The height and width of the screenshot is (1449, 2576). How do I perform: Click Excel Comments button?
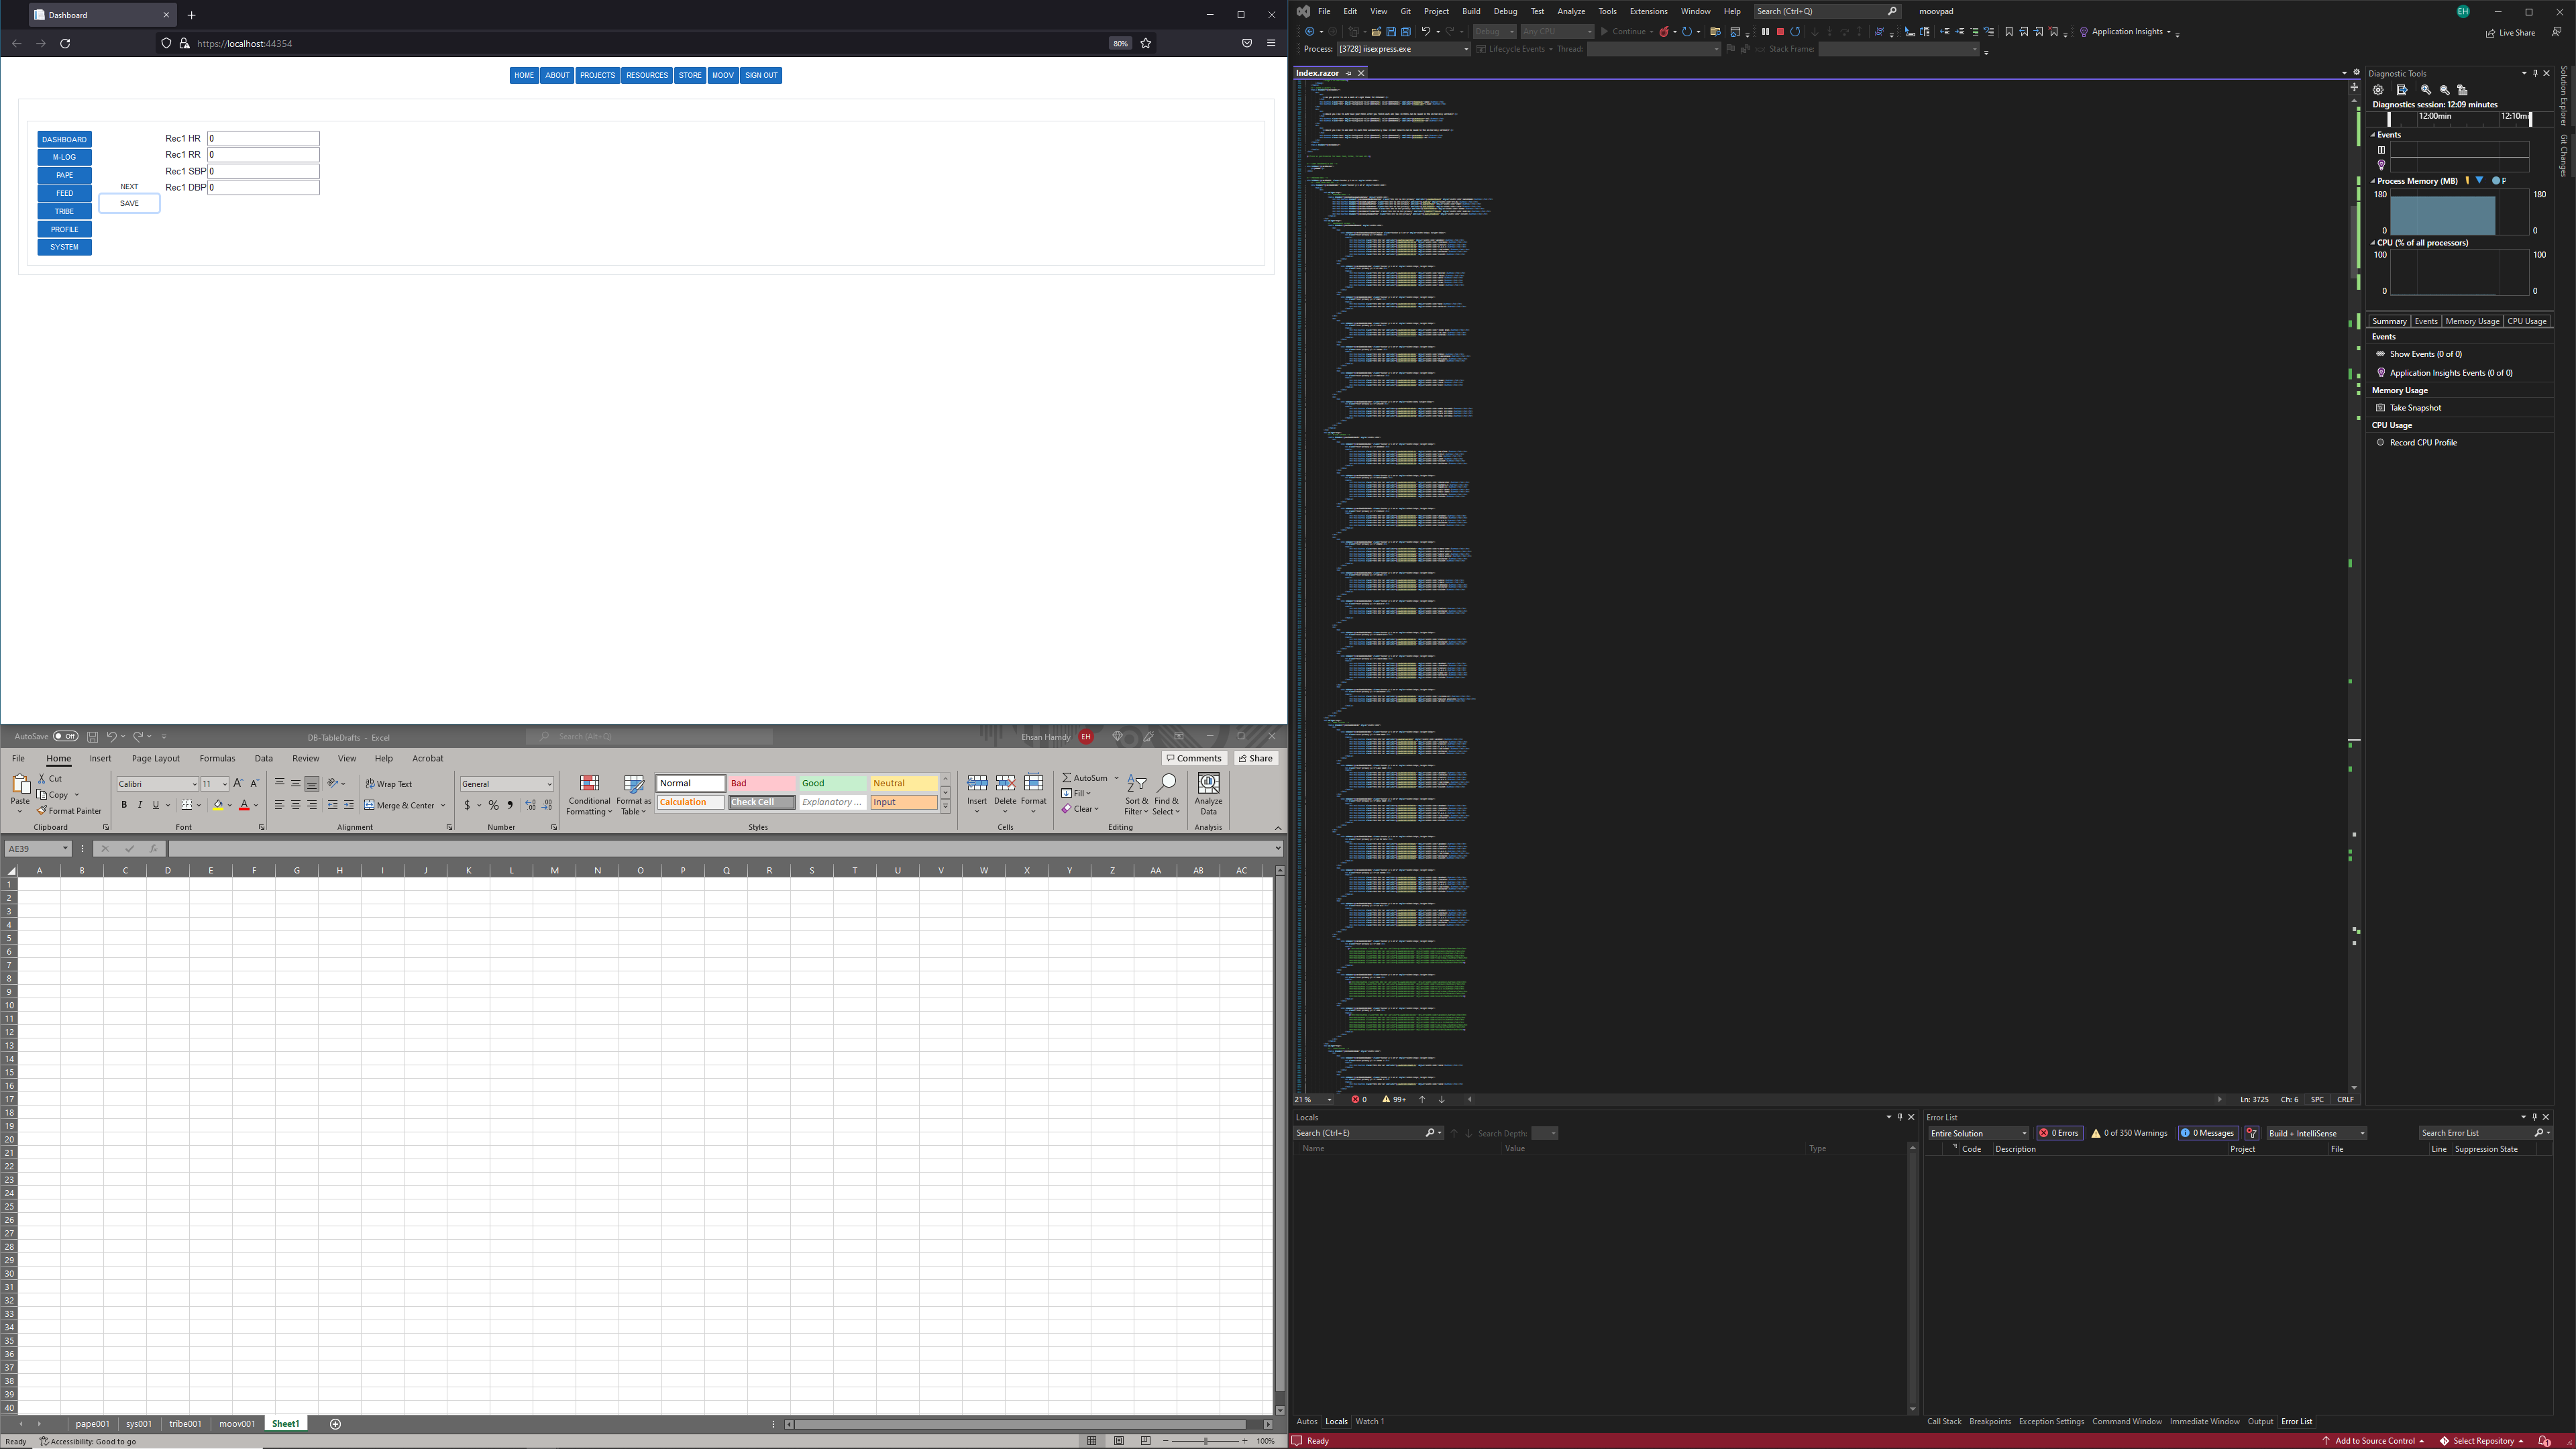[1194, 758]
